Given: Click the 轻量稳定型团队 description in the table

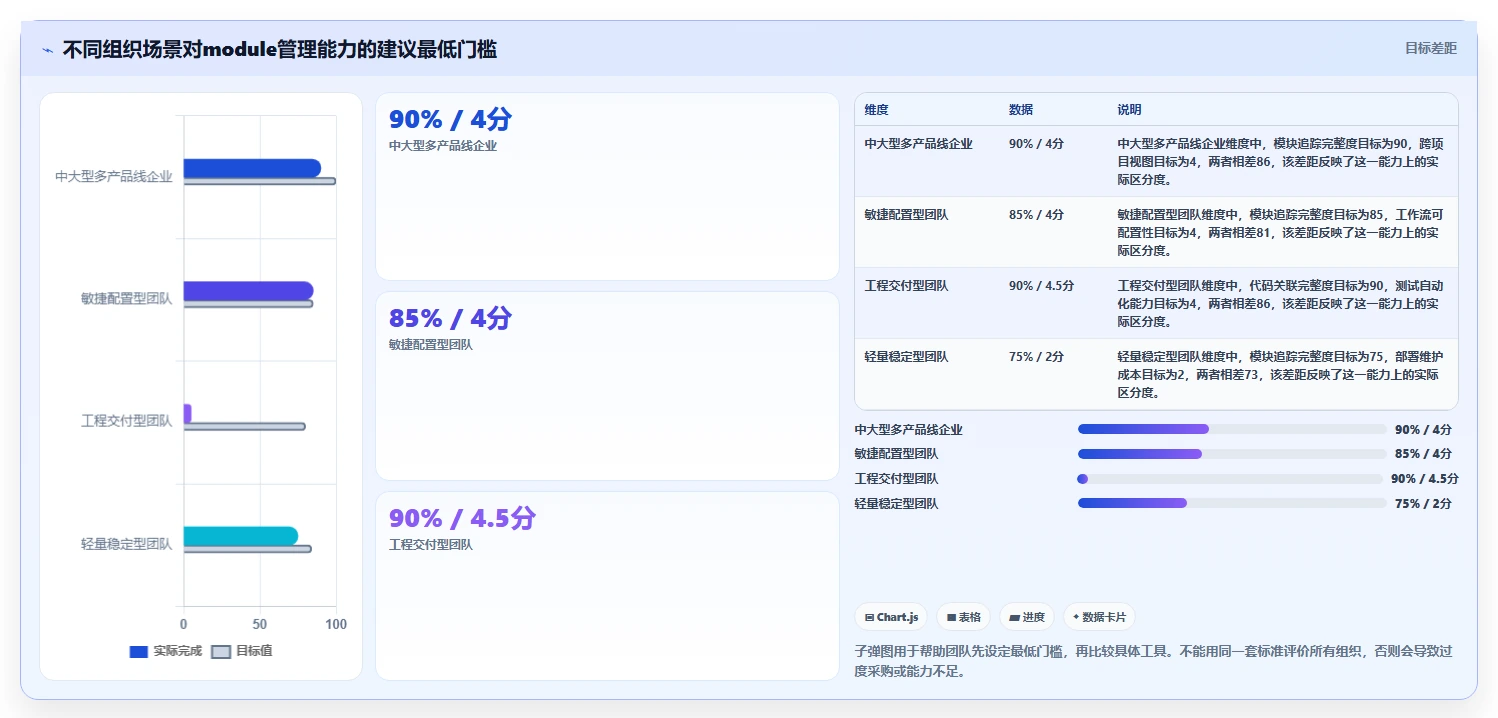Looking at the screenshot, I should click(x=1281, y=375).
